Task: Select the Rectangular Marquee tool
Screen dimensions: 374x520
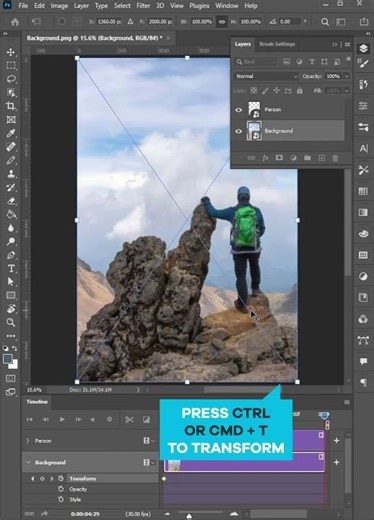Action: click(x=11, y=66)
